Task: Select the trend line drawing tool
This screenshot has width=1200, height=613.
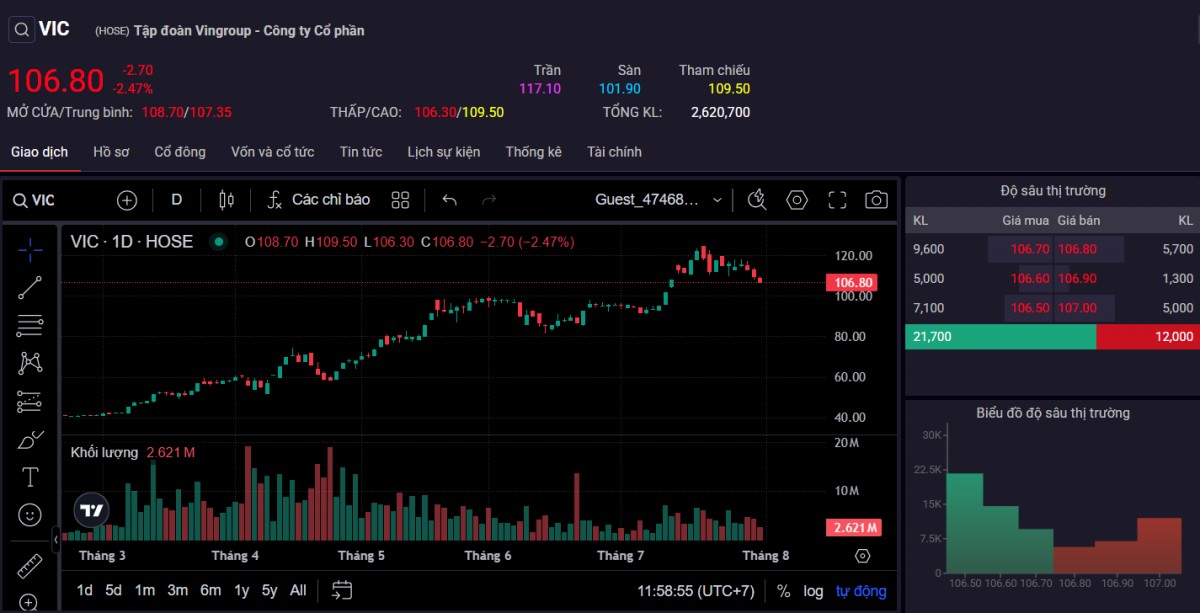Action: coord(30,288)
